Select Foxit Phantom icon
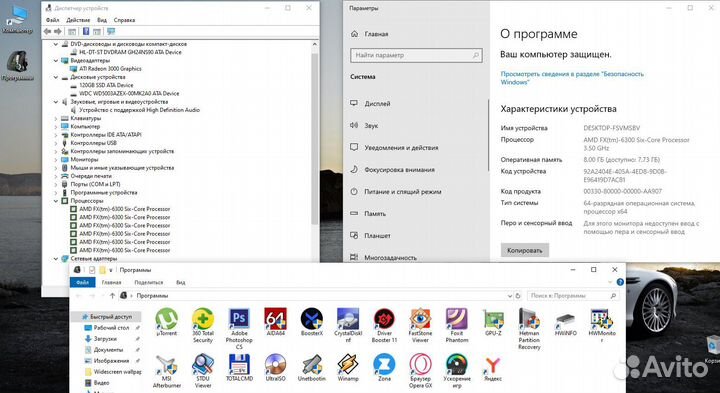The height and width of the screenshot is (393, 720). tap(456, 325)
